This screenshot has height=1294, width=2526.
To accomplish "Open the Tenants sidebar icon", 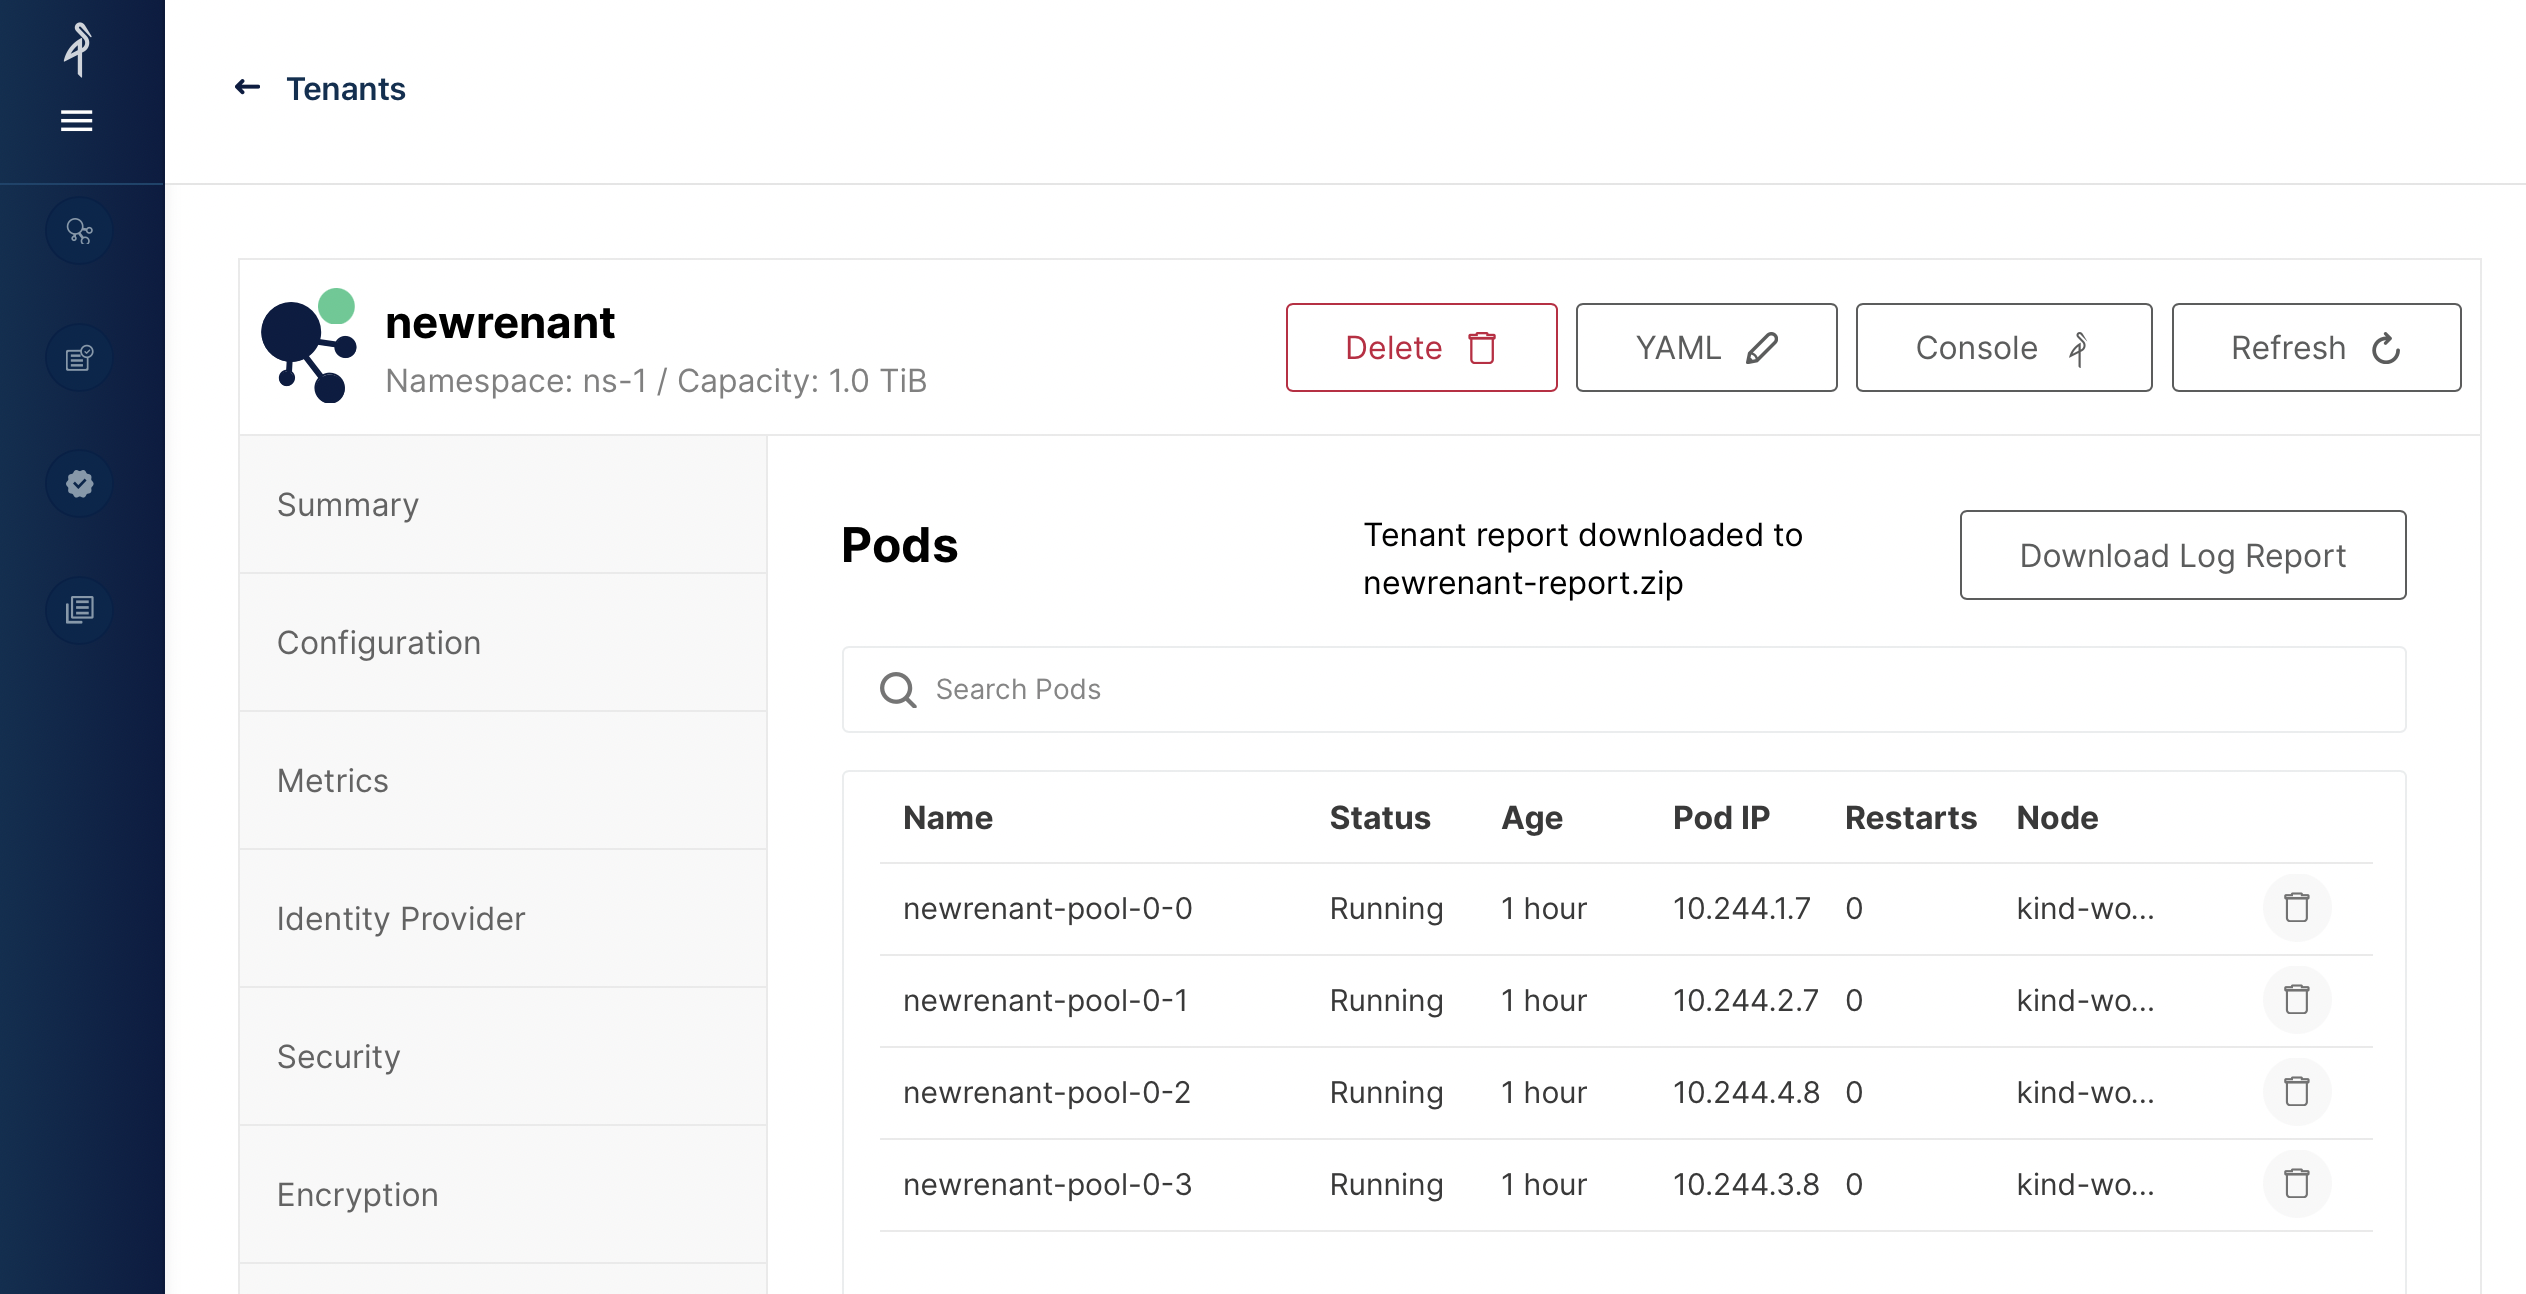I will (x=79, y=232).
